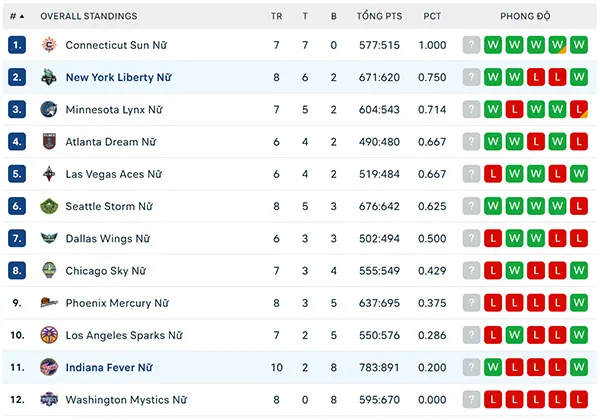
Task: Click the 0.429 win percentage
Action: [432, 271]
